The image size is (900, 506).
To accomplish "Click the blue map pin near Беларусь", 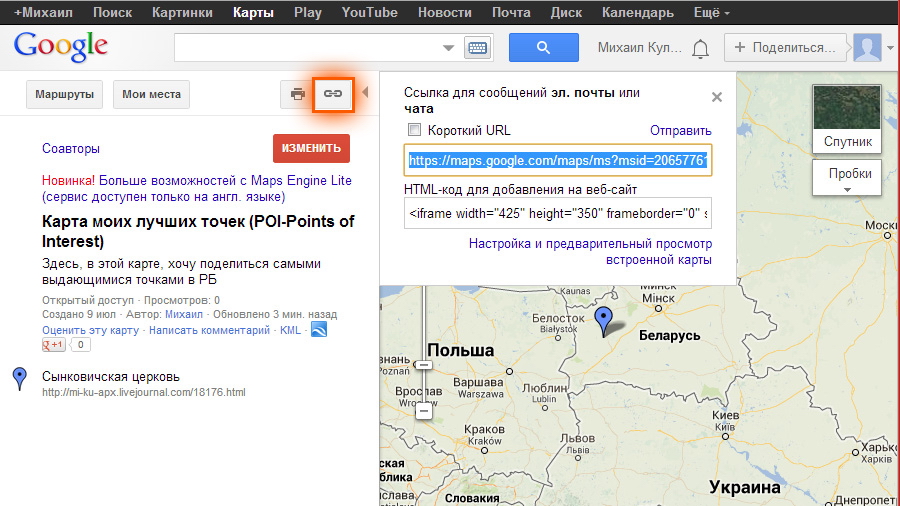I will coord(603,320).
